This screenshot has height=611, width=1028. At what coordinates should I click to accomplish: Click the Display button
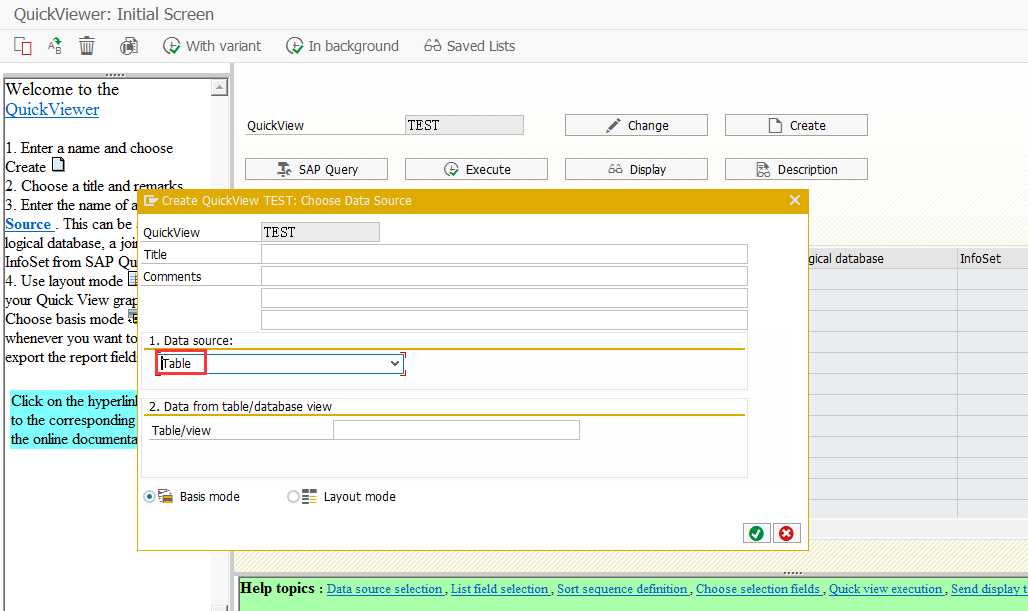[x=636, y=169]
